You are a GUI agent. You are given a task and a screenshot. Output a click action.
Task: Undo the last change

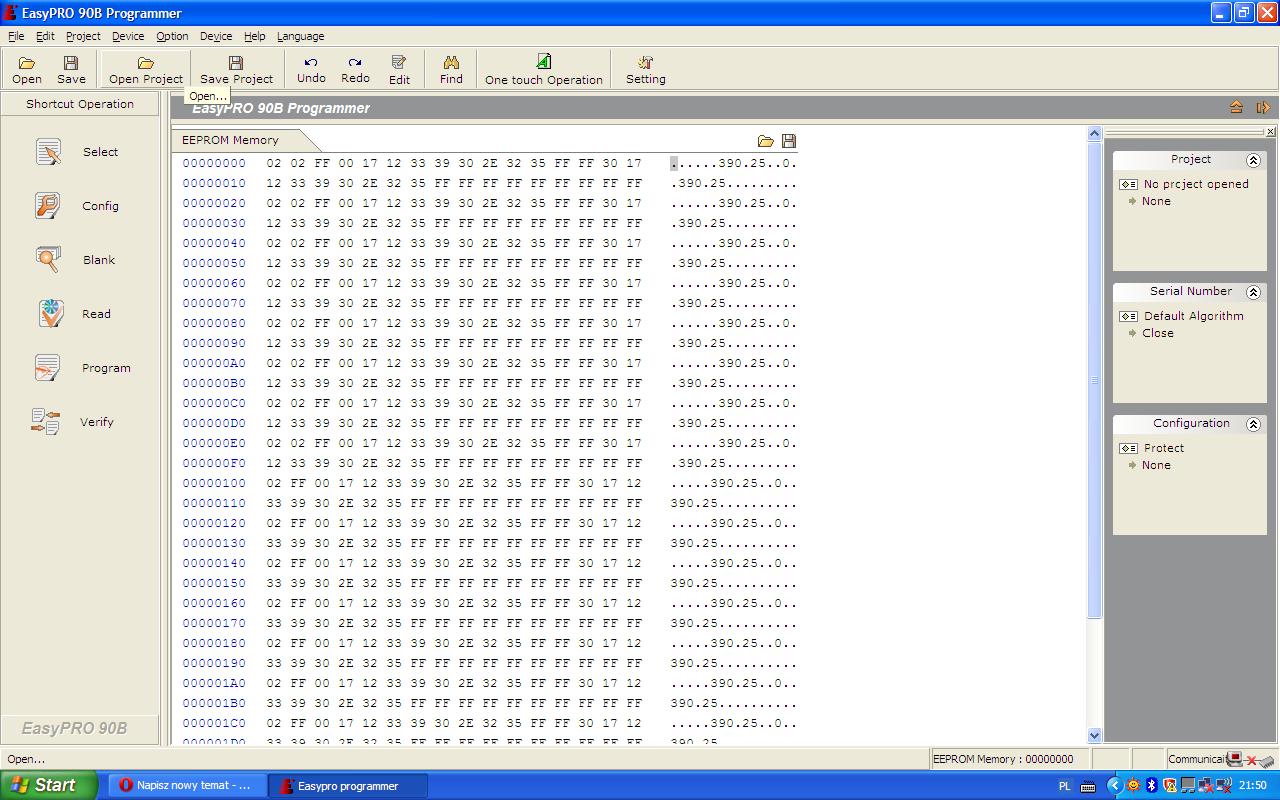(311, 69)
